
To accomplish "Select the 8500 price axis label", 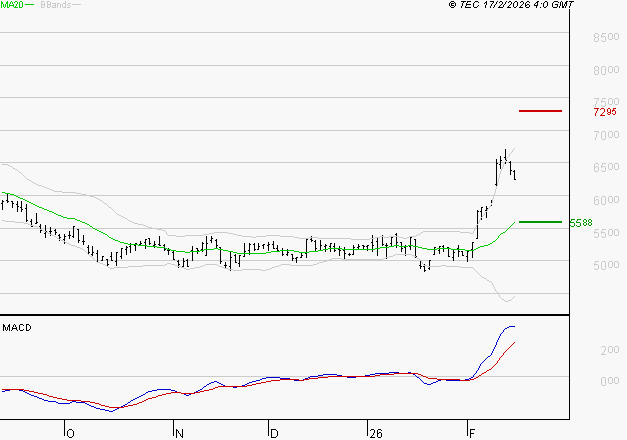I will click(606, 38).
